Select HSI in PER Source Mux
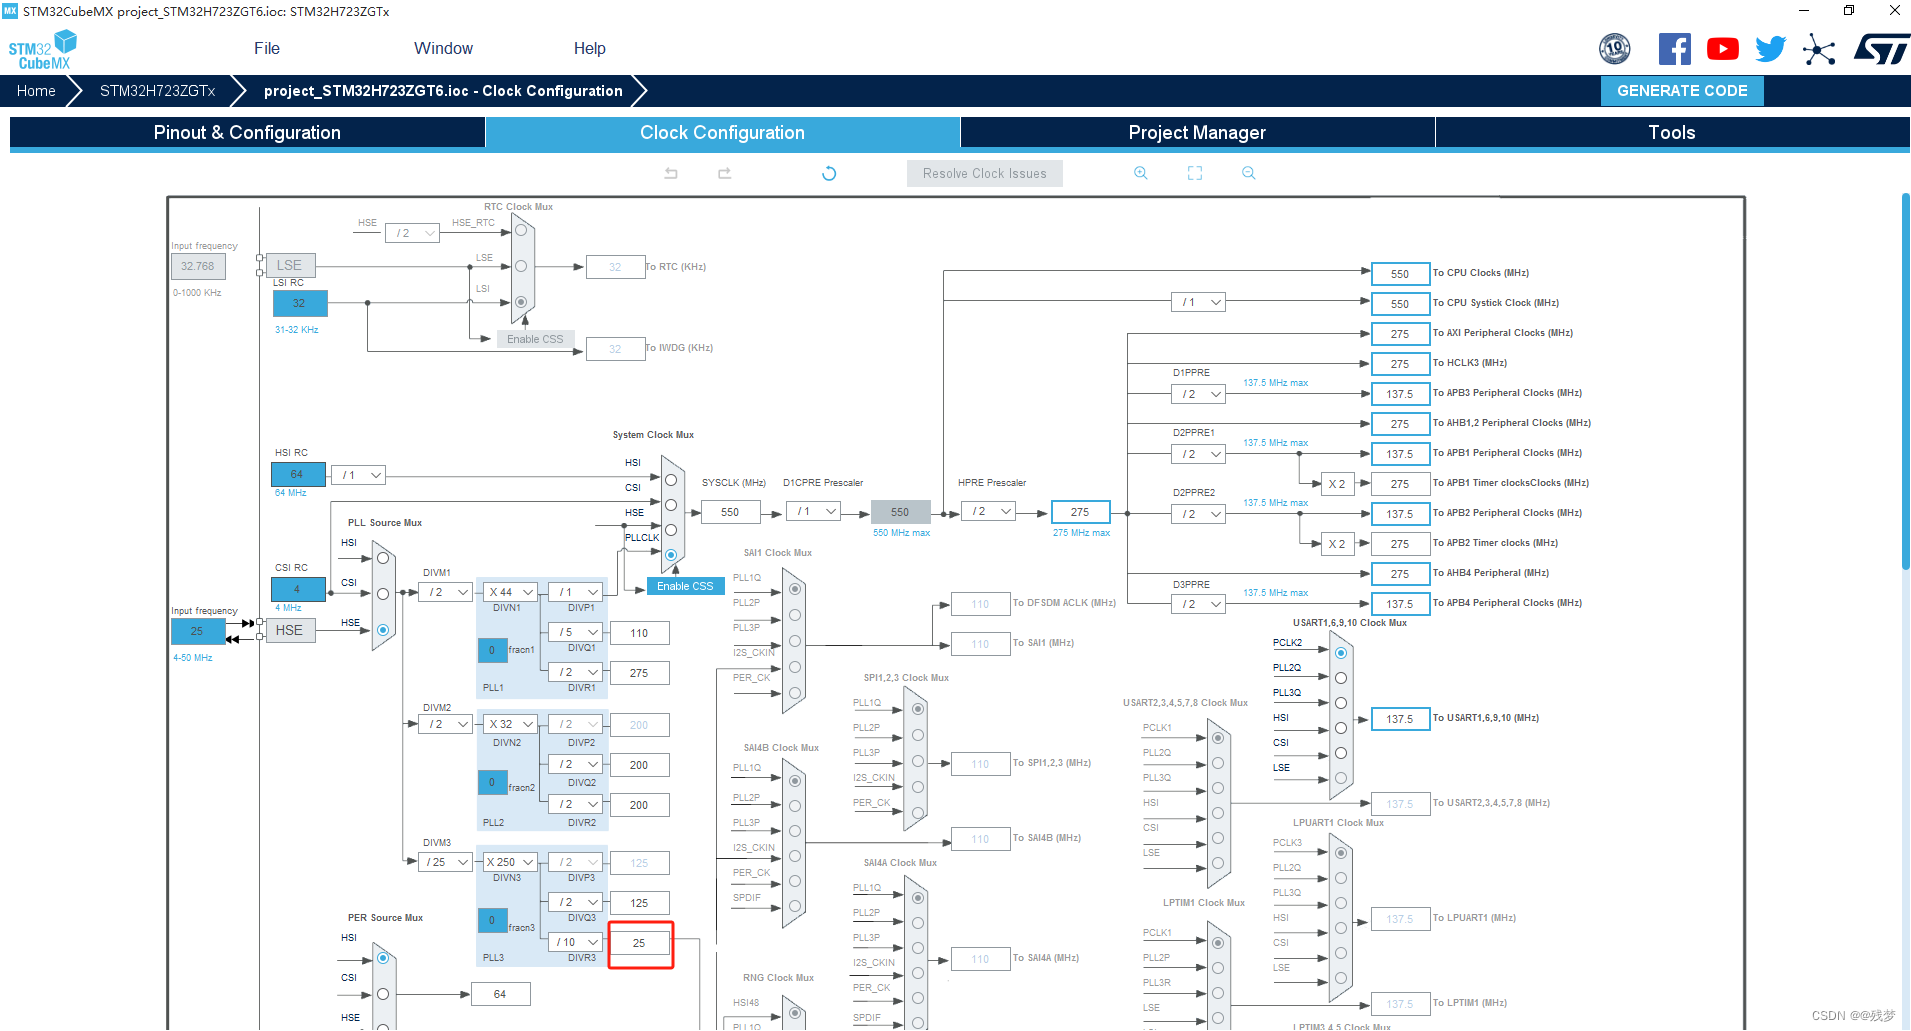This screenshot has height=1031, width=1911. (x=383, y=958)
